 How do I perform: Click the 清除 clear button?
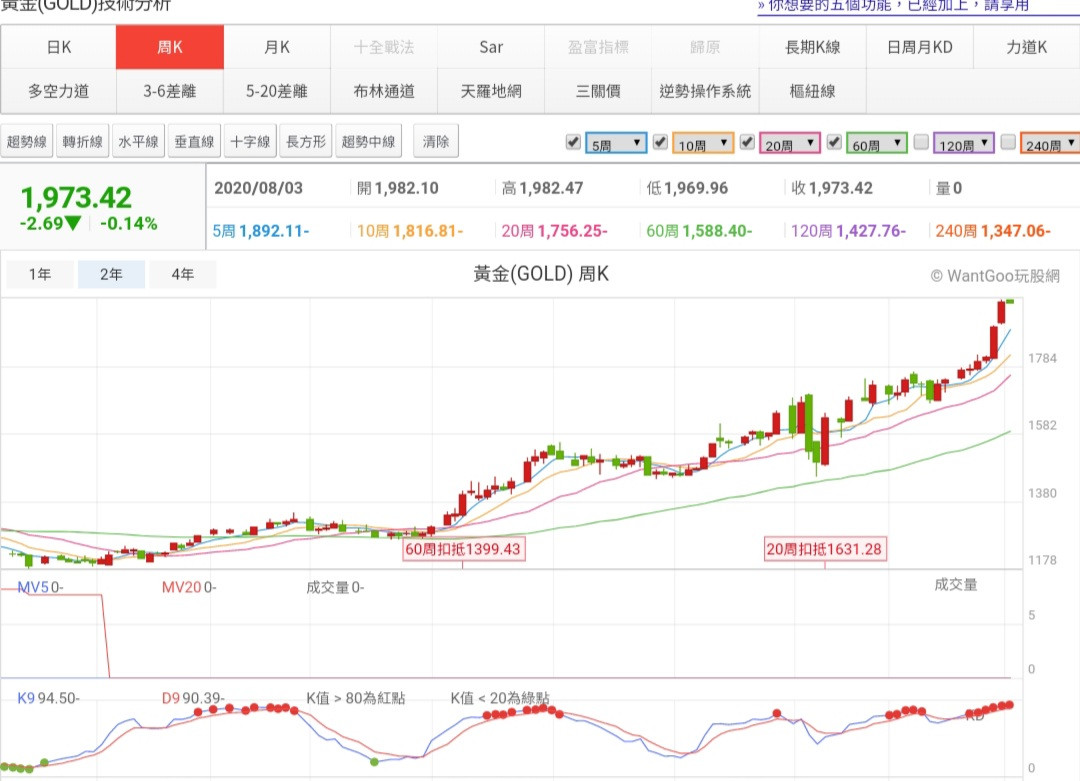coord(436,142)
